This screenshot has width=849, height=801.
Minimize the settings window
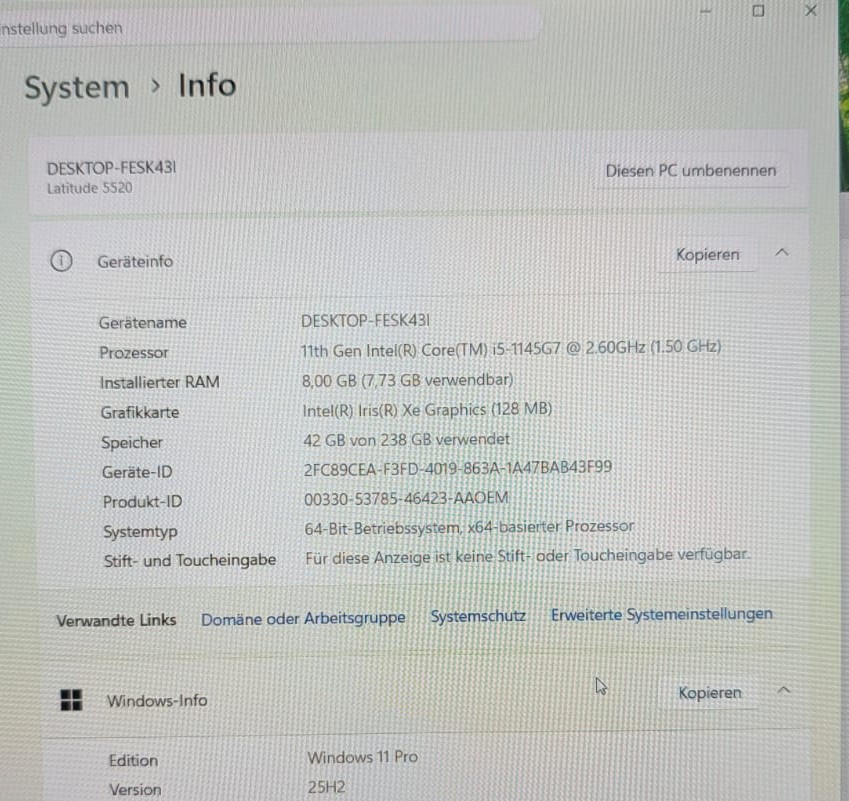(706, 11)
